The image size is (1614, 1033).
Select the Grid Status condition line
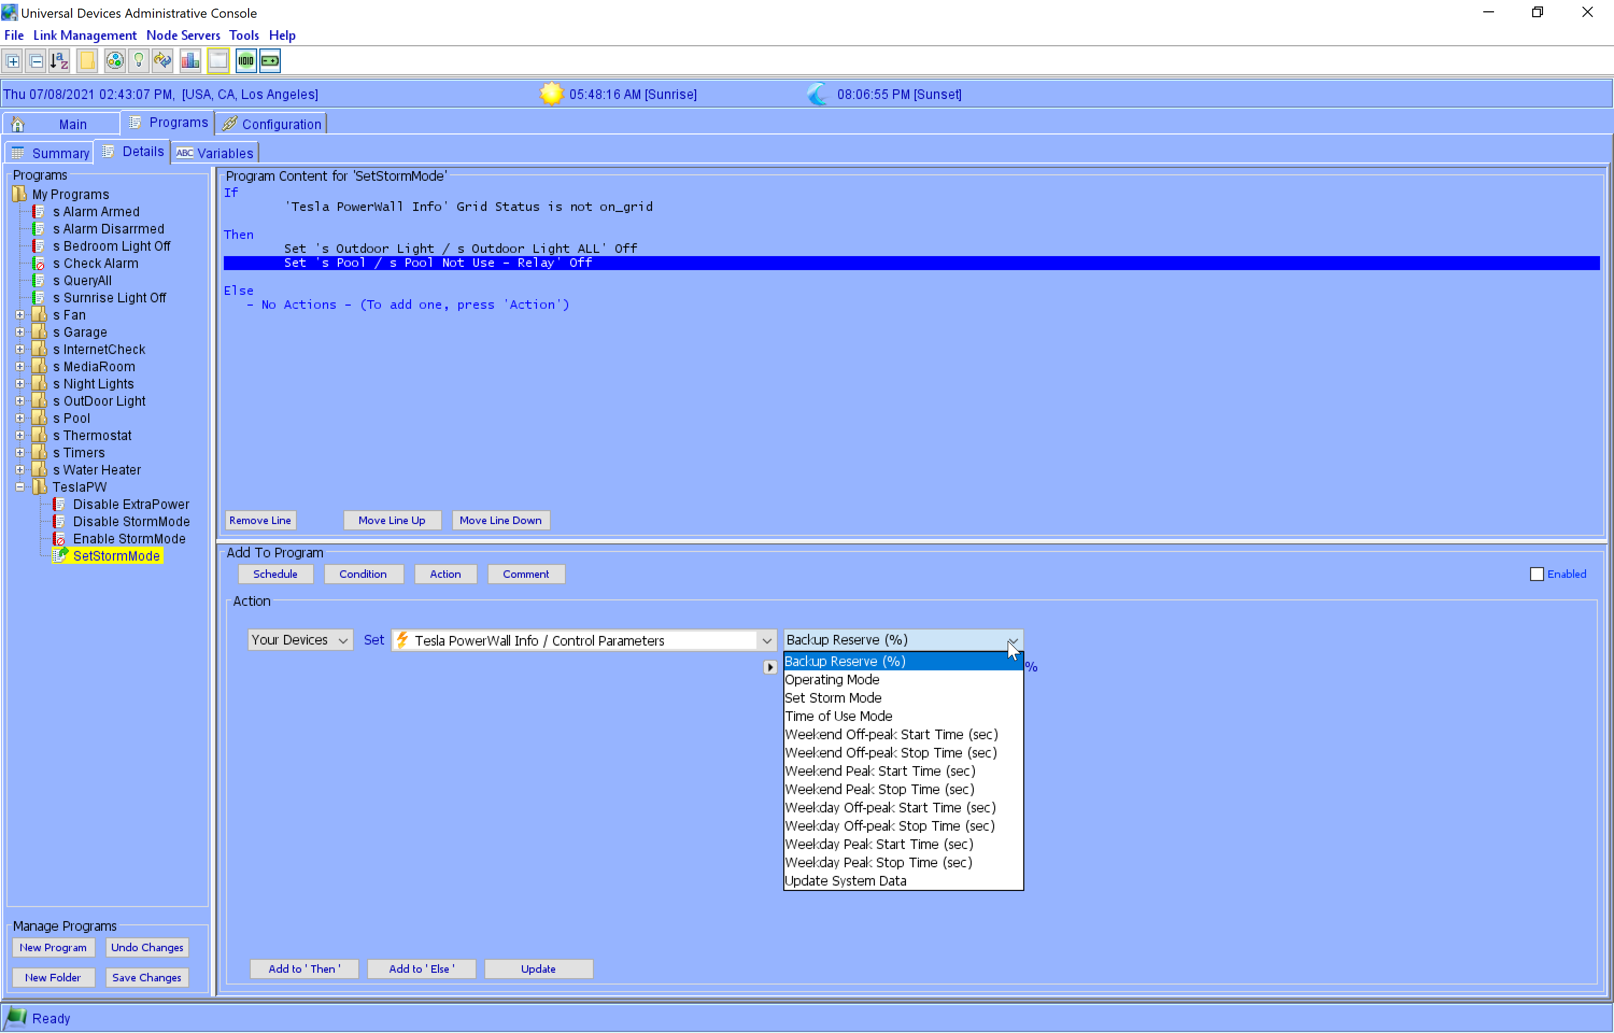(x=468, y=207)
